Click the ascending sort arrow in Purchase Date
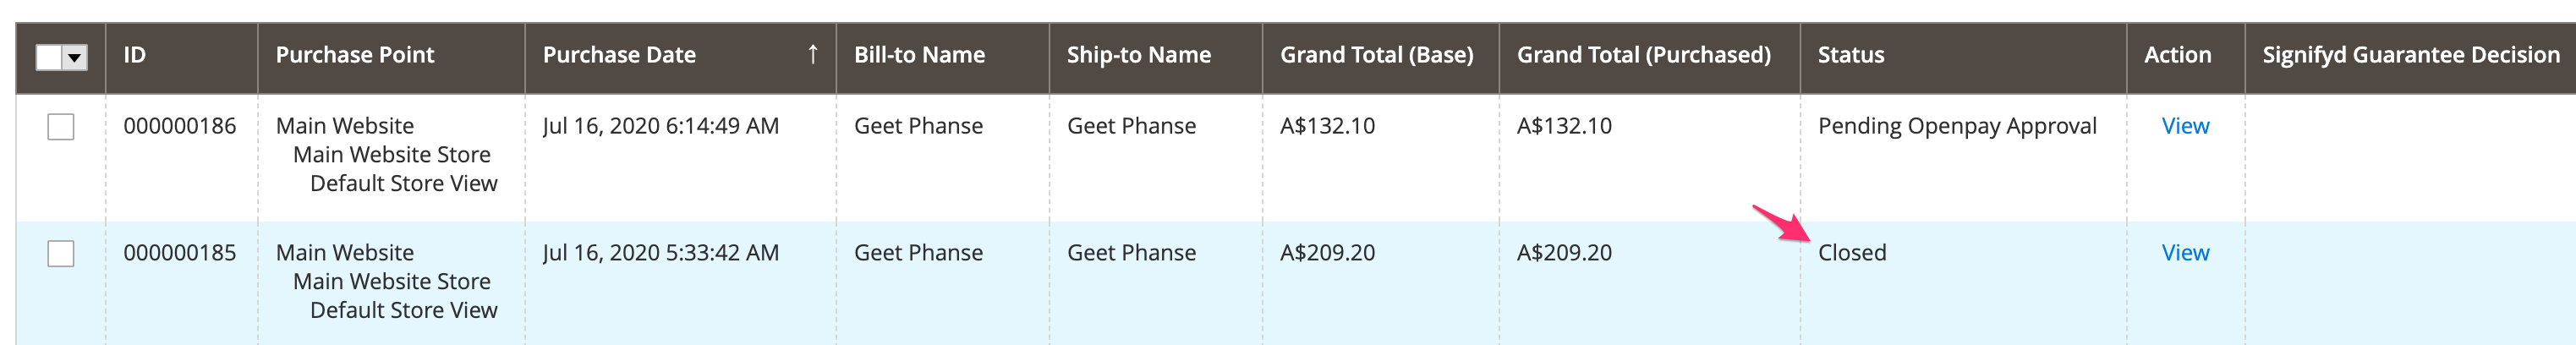This screenshot has height=345, width=2576. coord(813,55)
